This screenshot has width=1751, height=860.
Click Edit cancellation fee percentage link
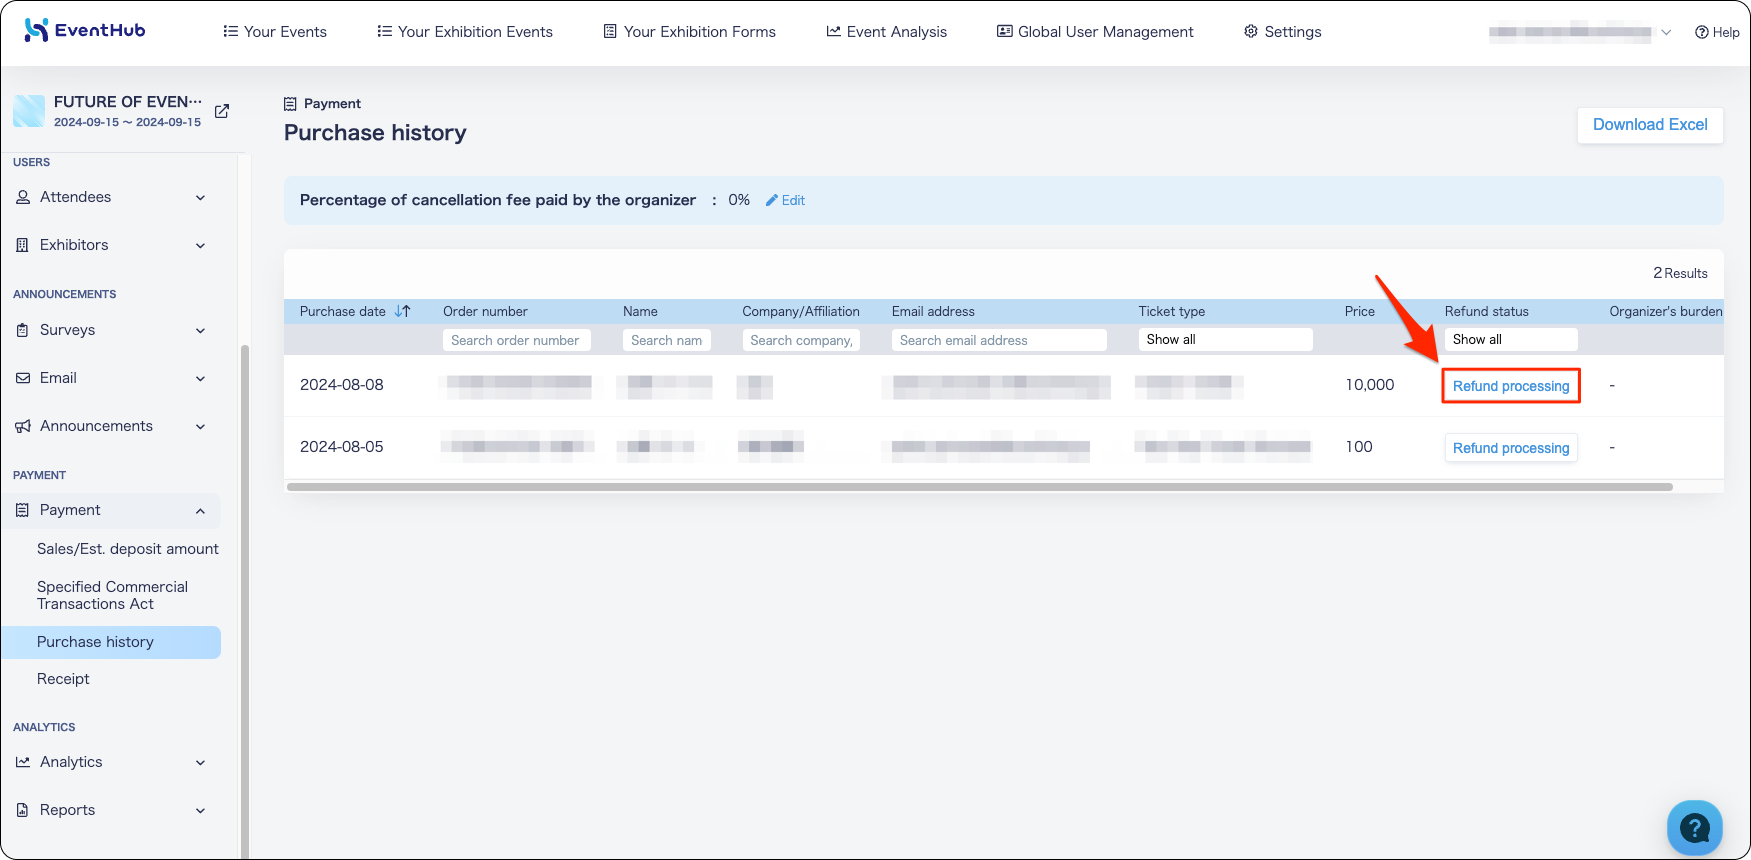coord(785,200)
